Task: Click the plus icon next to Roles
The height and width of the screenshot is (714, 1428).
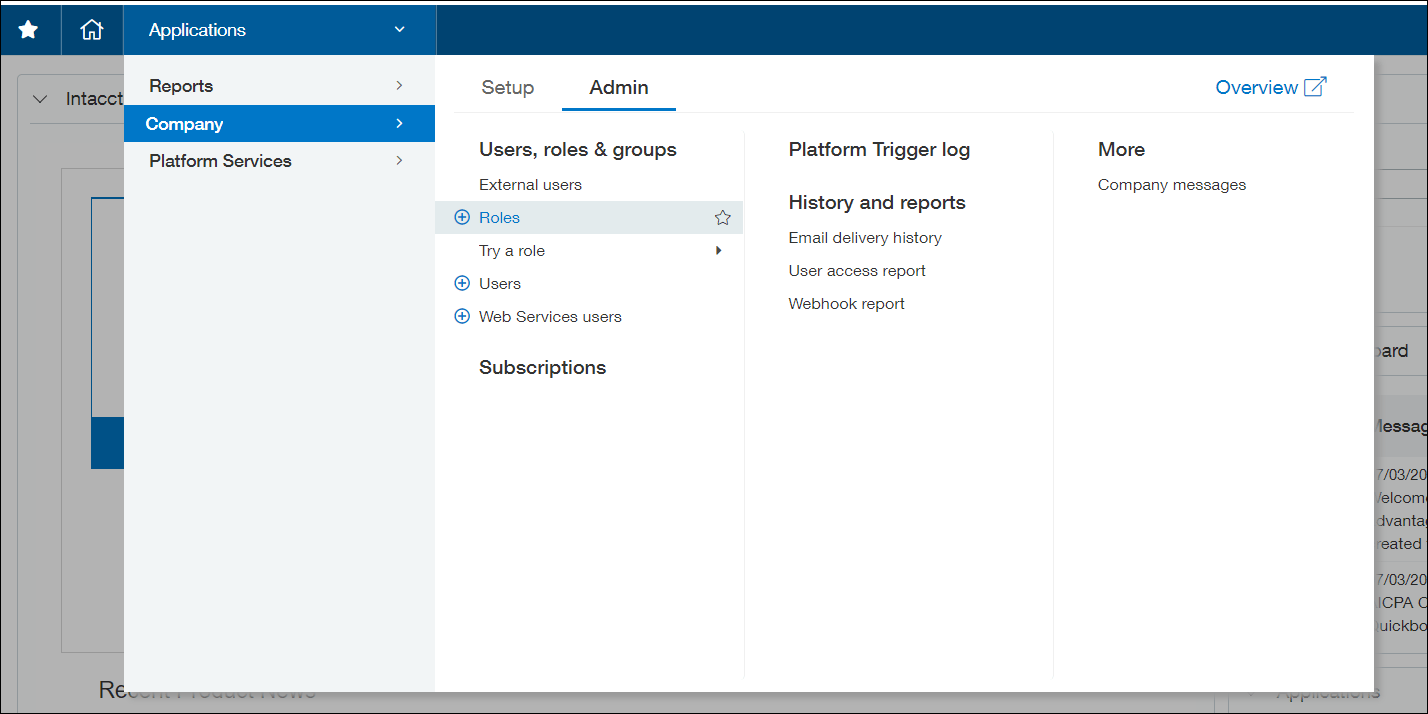Action: (x=462, y=216)
